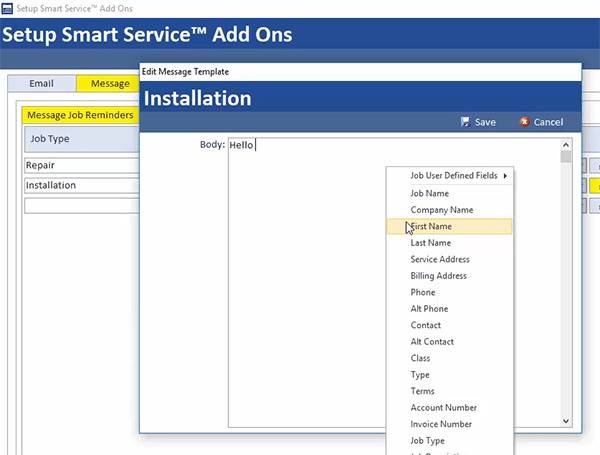This screenshot has height=455, width=600.
Task: Pick Alt Contact from the context menu
Action: click(x=450, y=341)
